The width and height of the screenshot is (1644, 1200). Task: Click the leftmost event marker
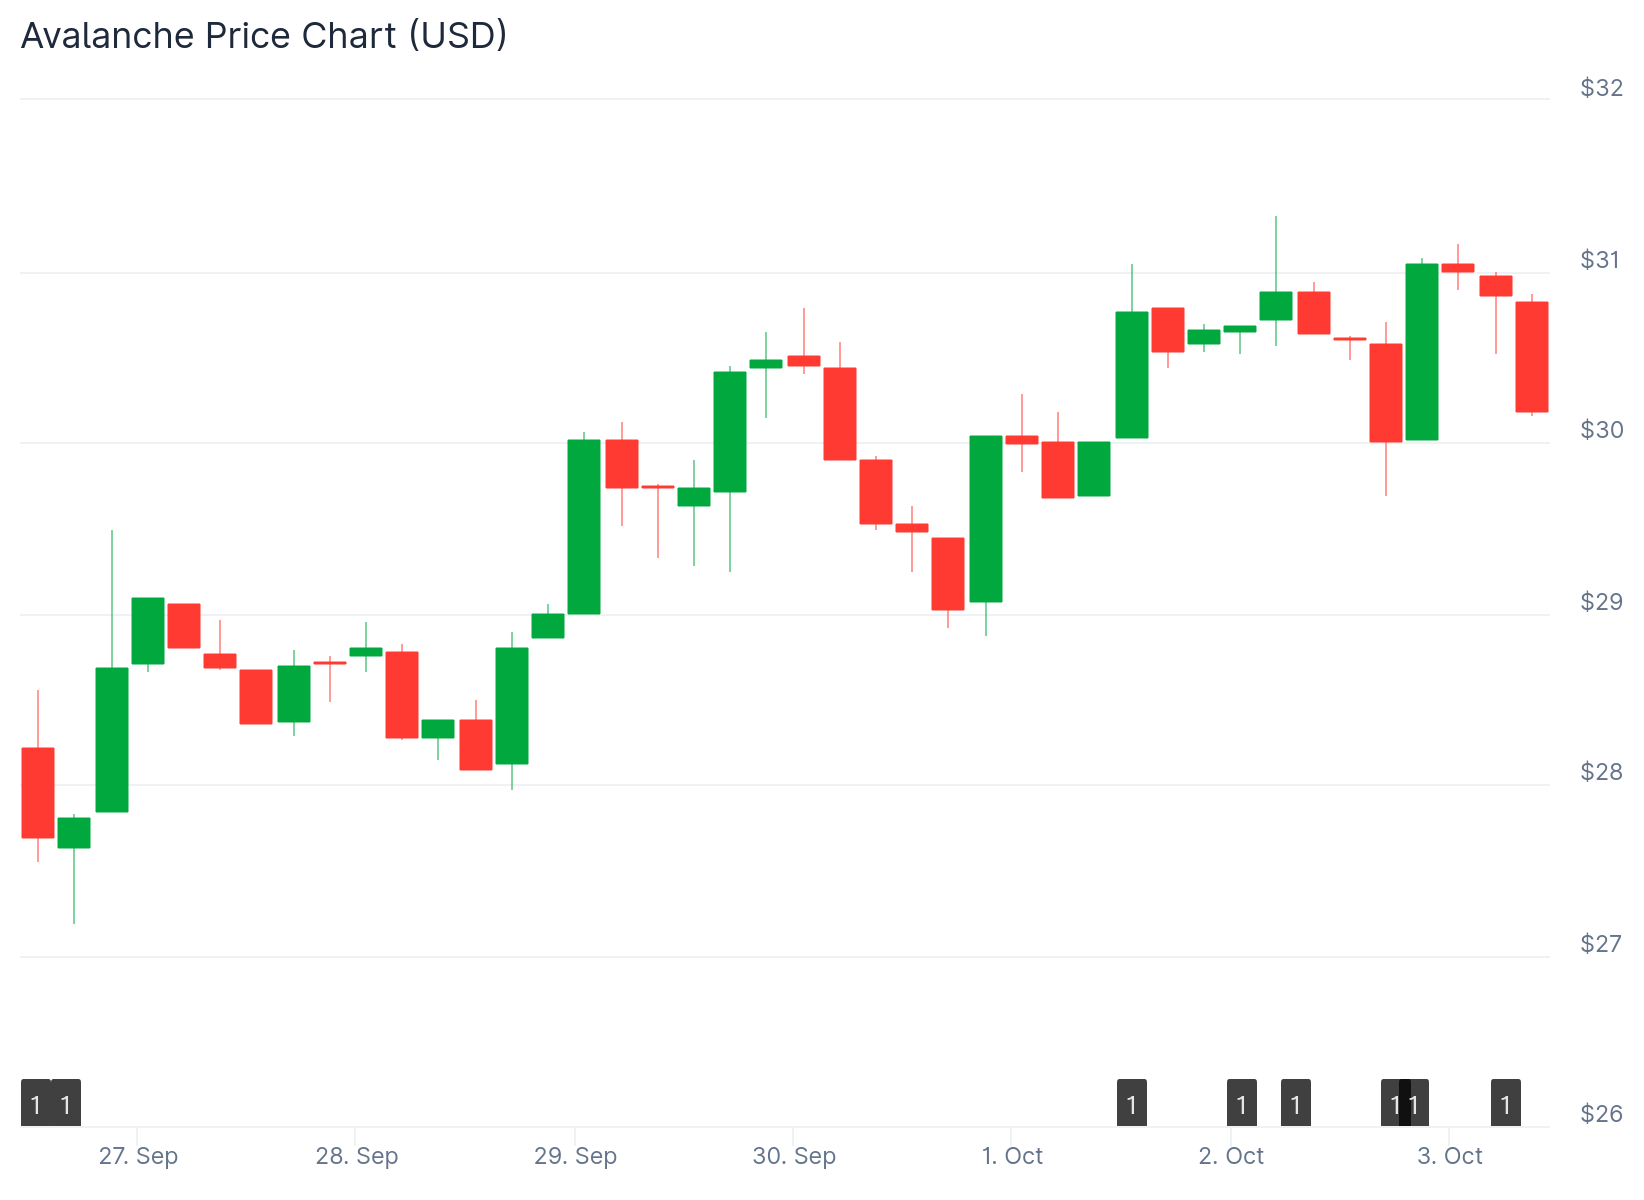click(x=36, y=1103)
